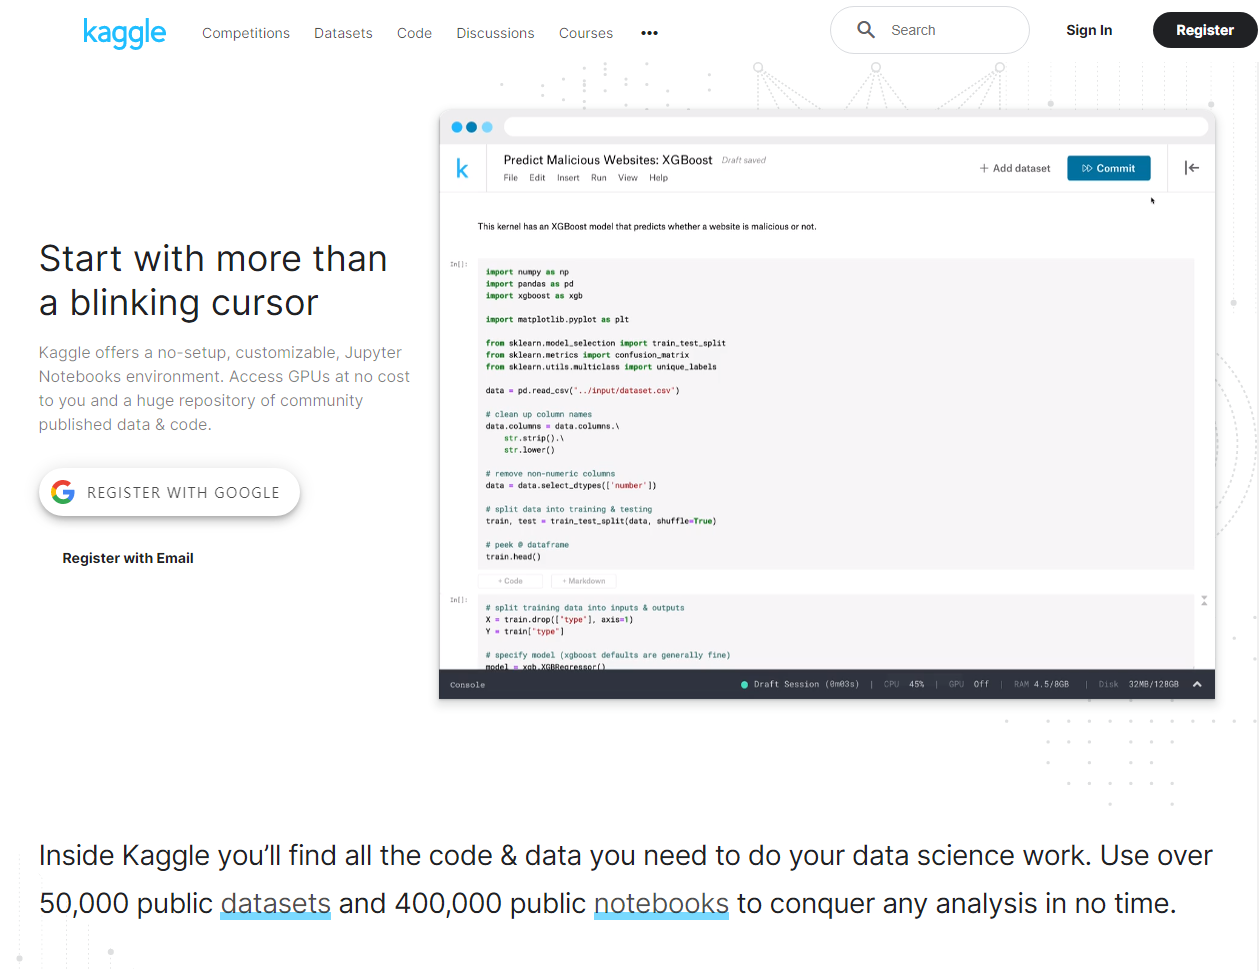Screen dimensions: 1259x971
Task: Click the Sign In link
Action: tap(1089, 30)
